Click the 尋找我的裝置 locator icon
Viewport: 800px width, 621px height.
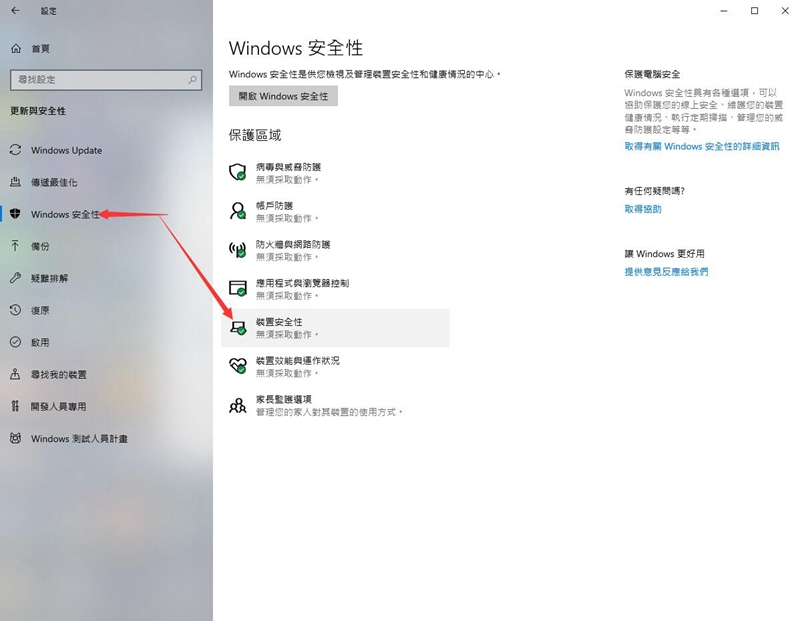16,374
